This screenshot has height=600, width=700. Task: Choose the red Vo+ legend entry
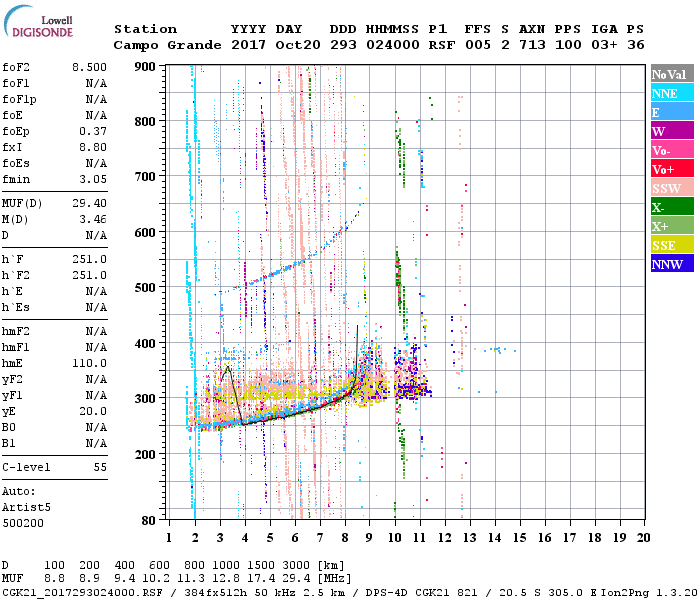[x=668, y=169]
